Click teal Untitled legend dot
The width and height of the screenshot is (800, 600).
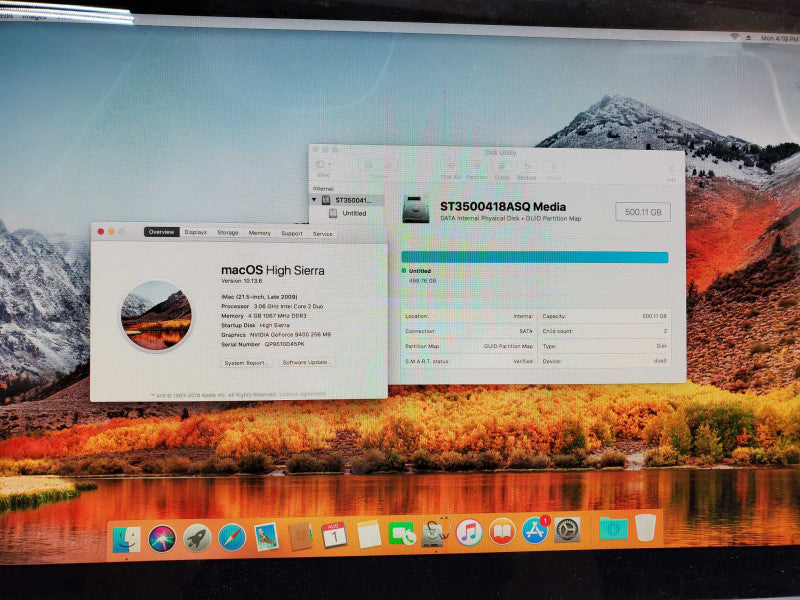coord(404,270)
